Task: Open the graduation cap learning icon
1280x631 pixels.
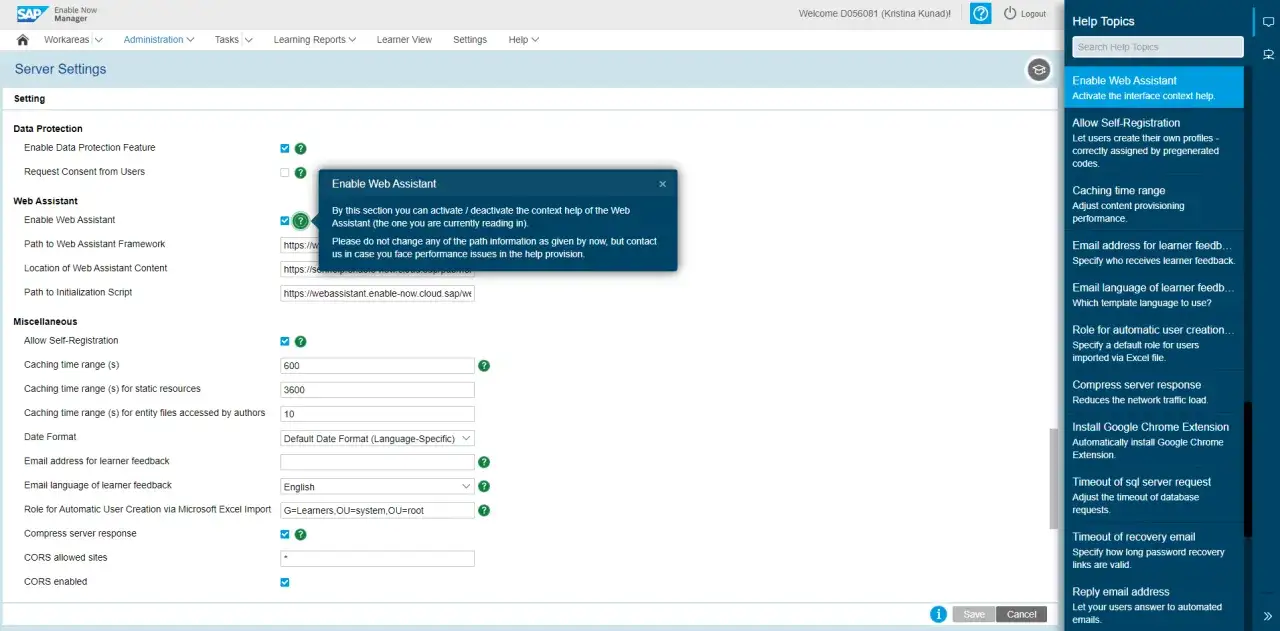Action: pyautogui.click(x=1038, y=69)
